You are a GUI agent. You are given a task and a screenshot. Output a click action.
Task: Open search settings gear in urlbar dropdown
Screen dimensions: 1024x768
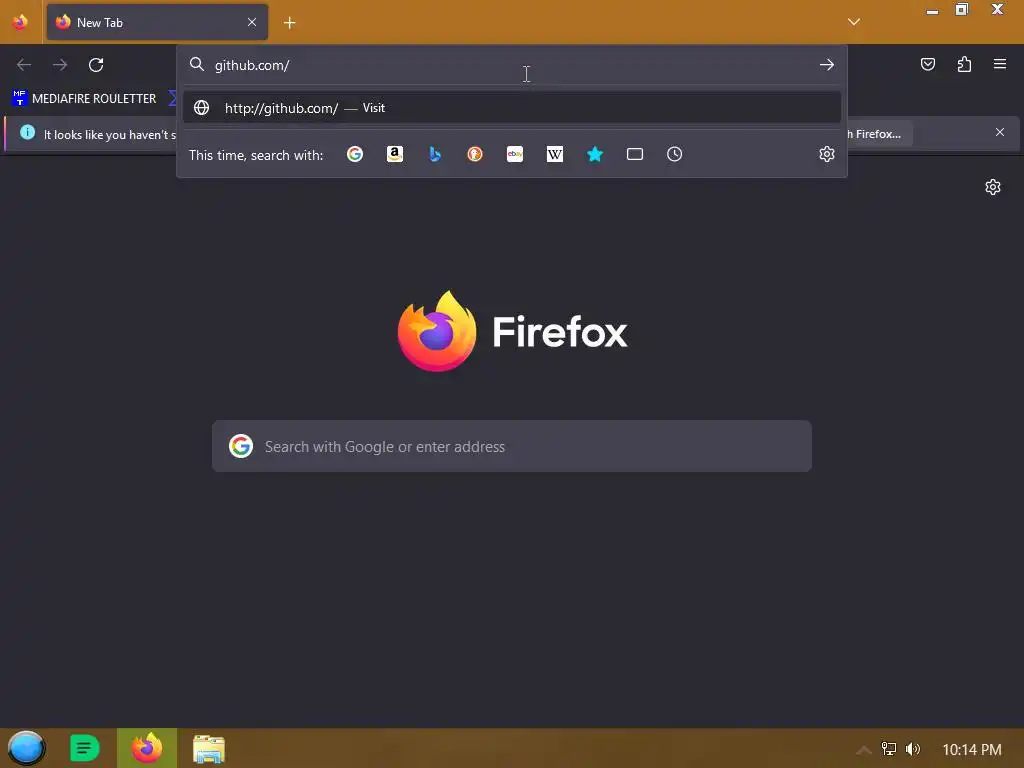(827, 154)
